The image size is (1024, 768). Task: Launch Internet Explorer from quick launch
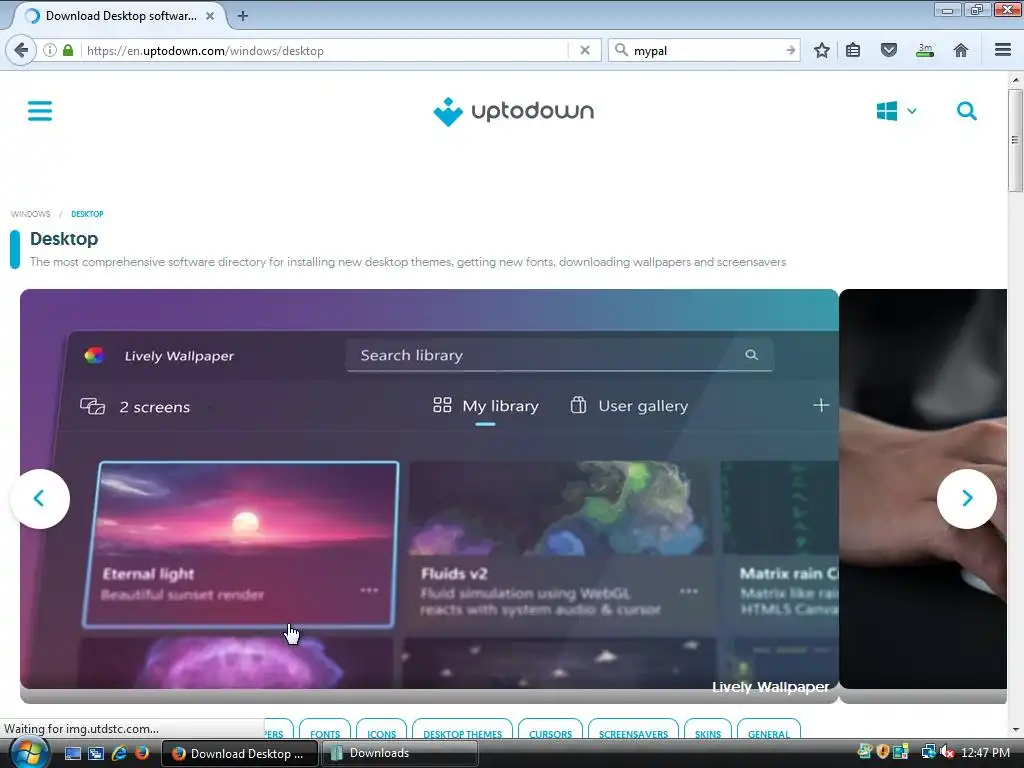119,754
